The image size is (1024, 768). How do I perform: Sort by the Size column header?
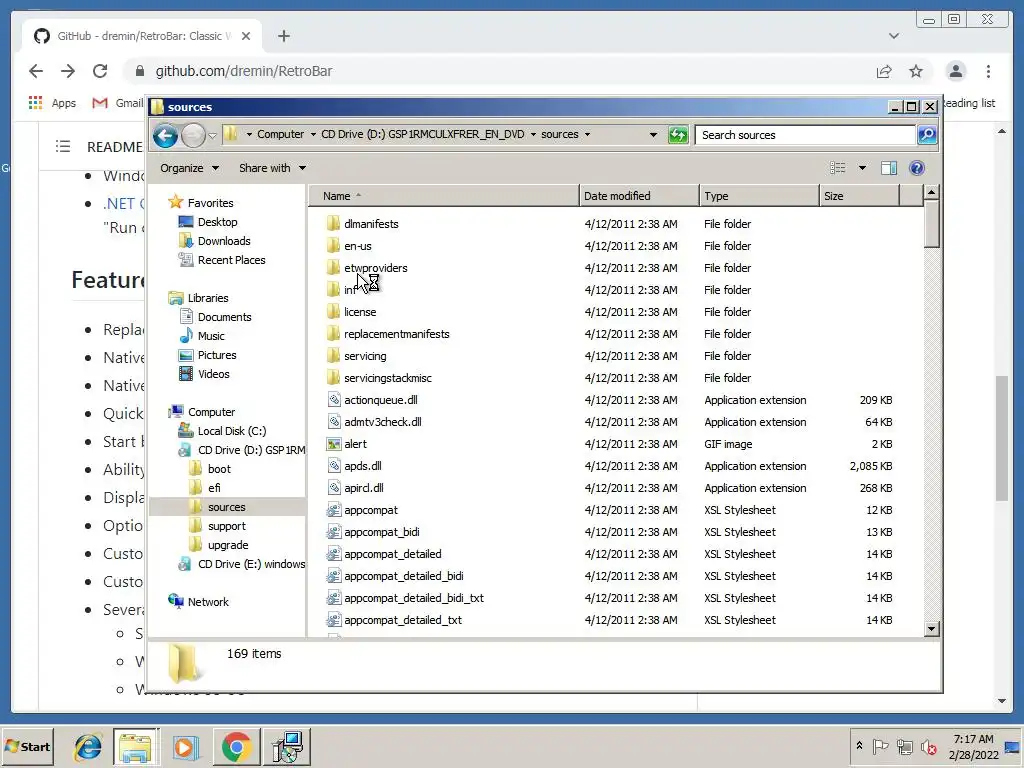pyautogui.click(x=859, y=196)
